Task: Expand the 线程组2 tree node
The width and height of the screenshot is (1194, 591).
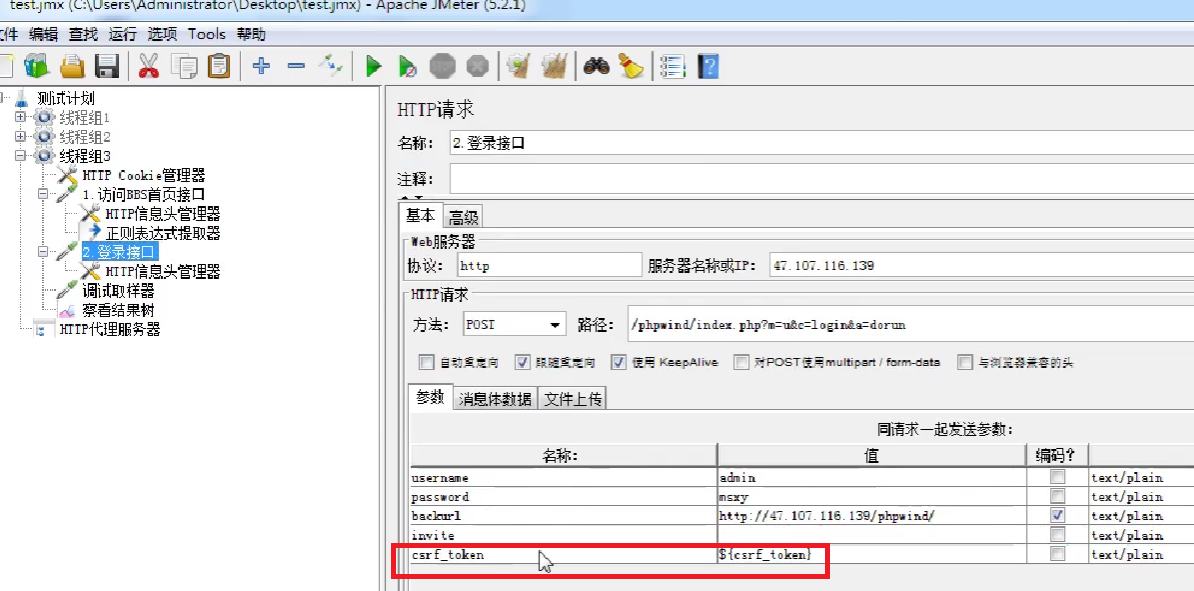Action: point(20,136)
